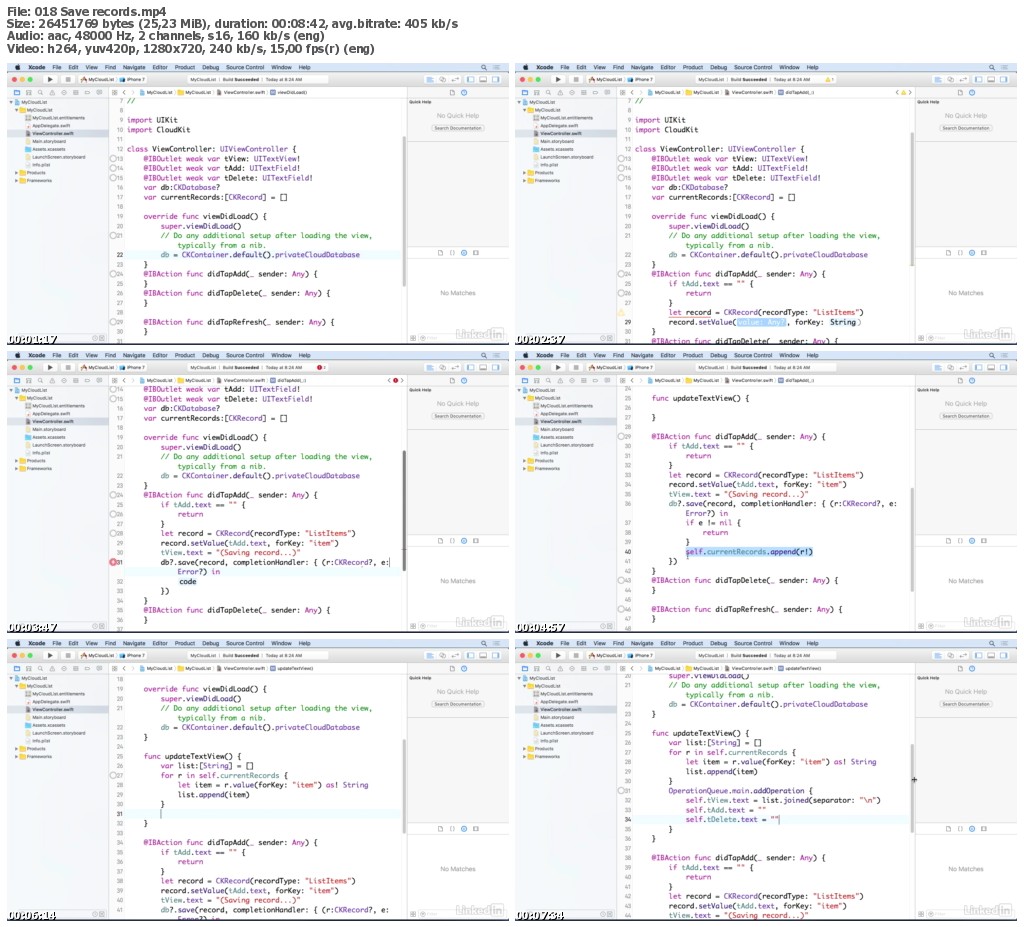The width and height of the screenshot is (1024, 927).
Task: Open Navigate menu in the 00:06:14 frame
Action: (x=134, y=643)
